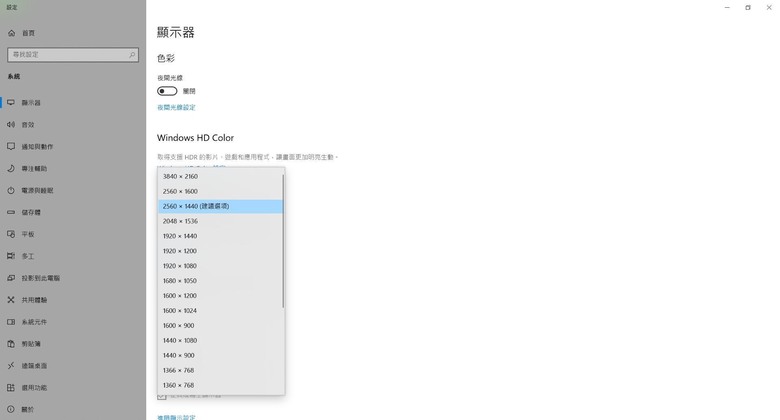Choose 2048 × 1536 resolution
This screenshot has width=780, height=420.
coord(220,221)
